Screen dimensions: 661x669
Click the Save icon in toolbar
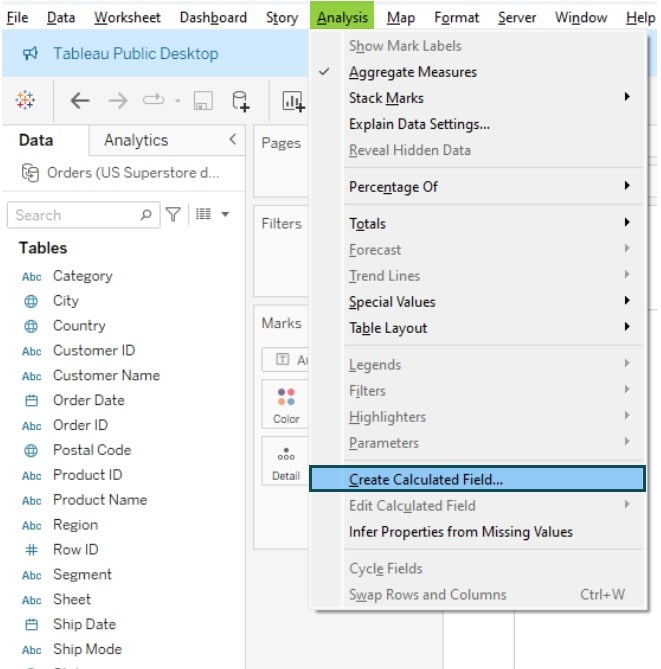(x=203, y=101)
